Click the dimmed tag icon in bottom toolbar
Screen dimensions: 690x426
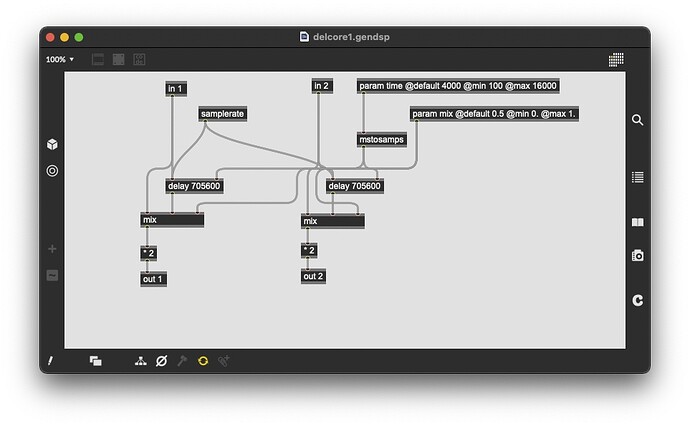point(224,361)
